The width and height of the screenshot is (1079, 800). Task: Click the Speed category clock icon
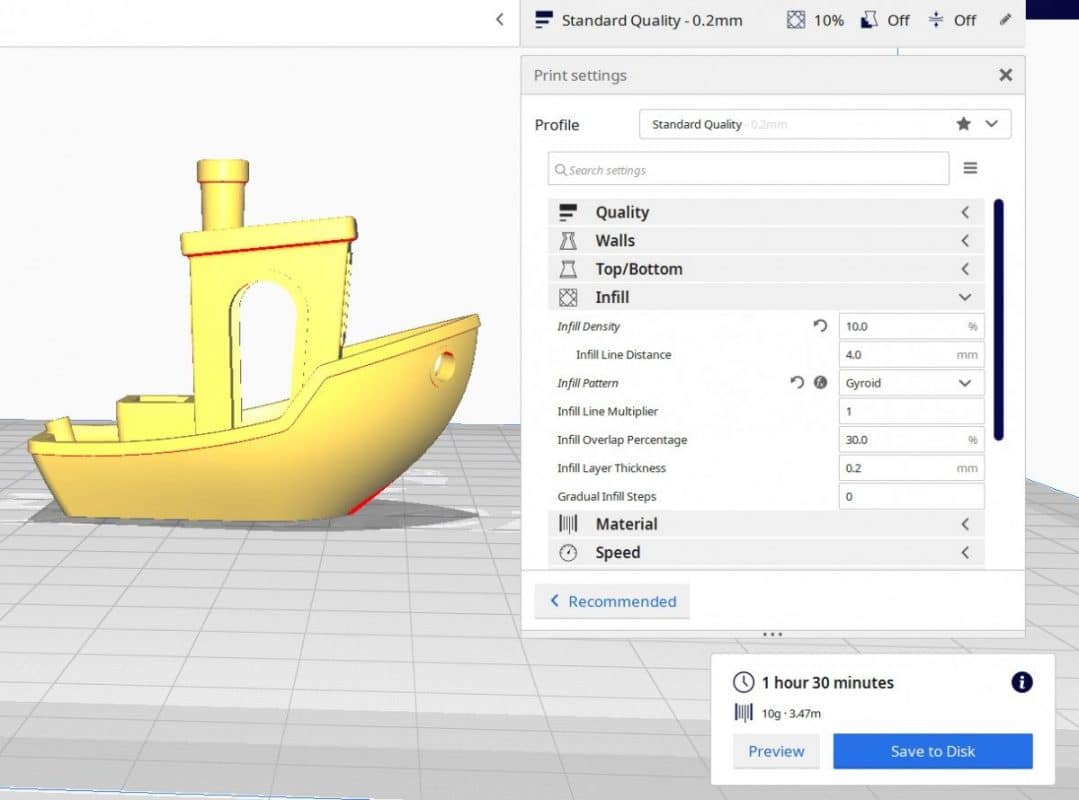pos(568,552)
